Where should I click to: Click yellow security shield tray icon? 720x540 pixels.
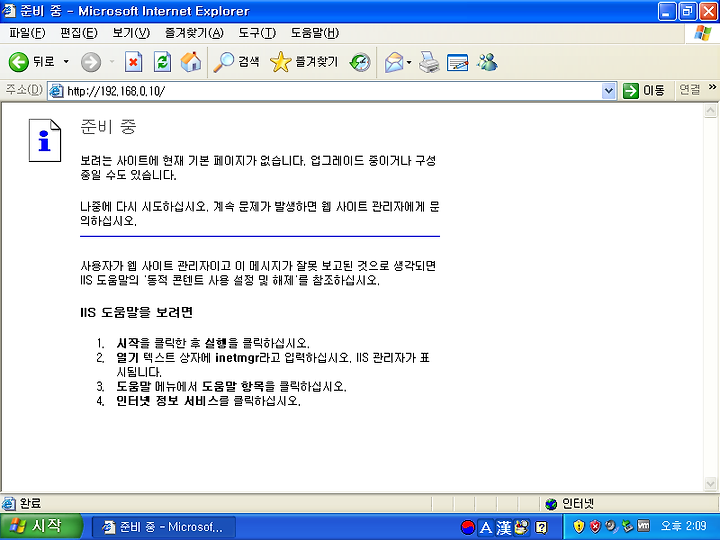point(579,526)
